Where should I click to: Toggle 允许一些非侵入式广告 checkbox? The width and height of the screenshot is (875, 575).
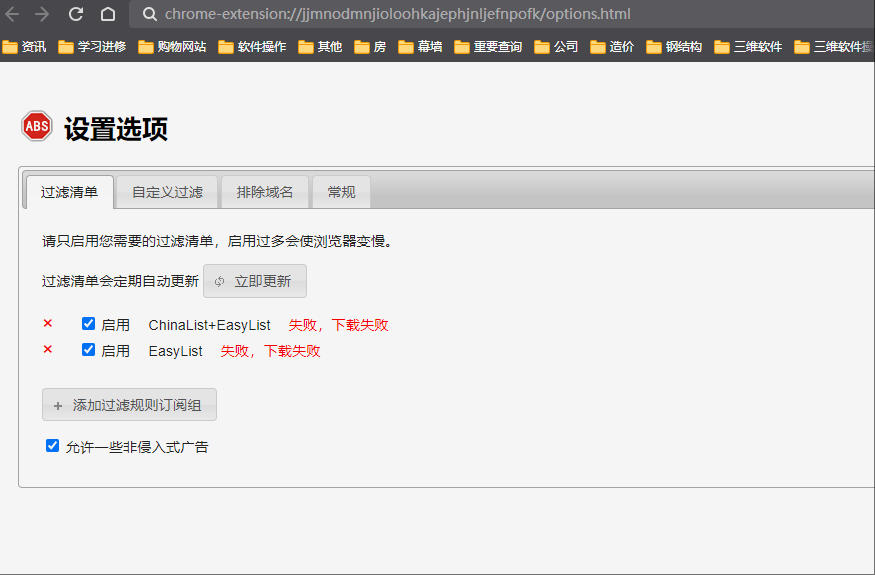click(x=53, y=446)
